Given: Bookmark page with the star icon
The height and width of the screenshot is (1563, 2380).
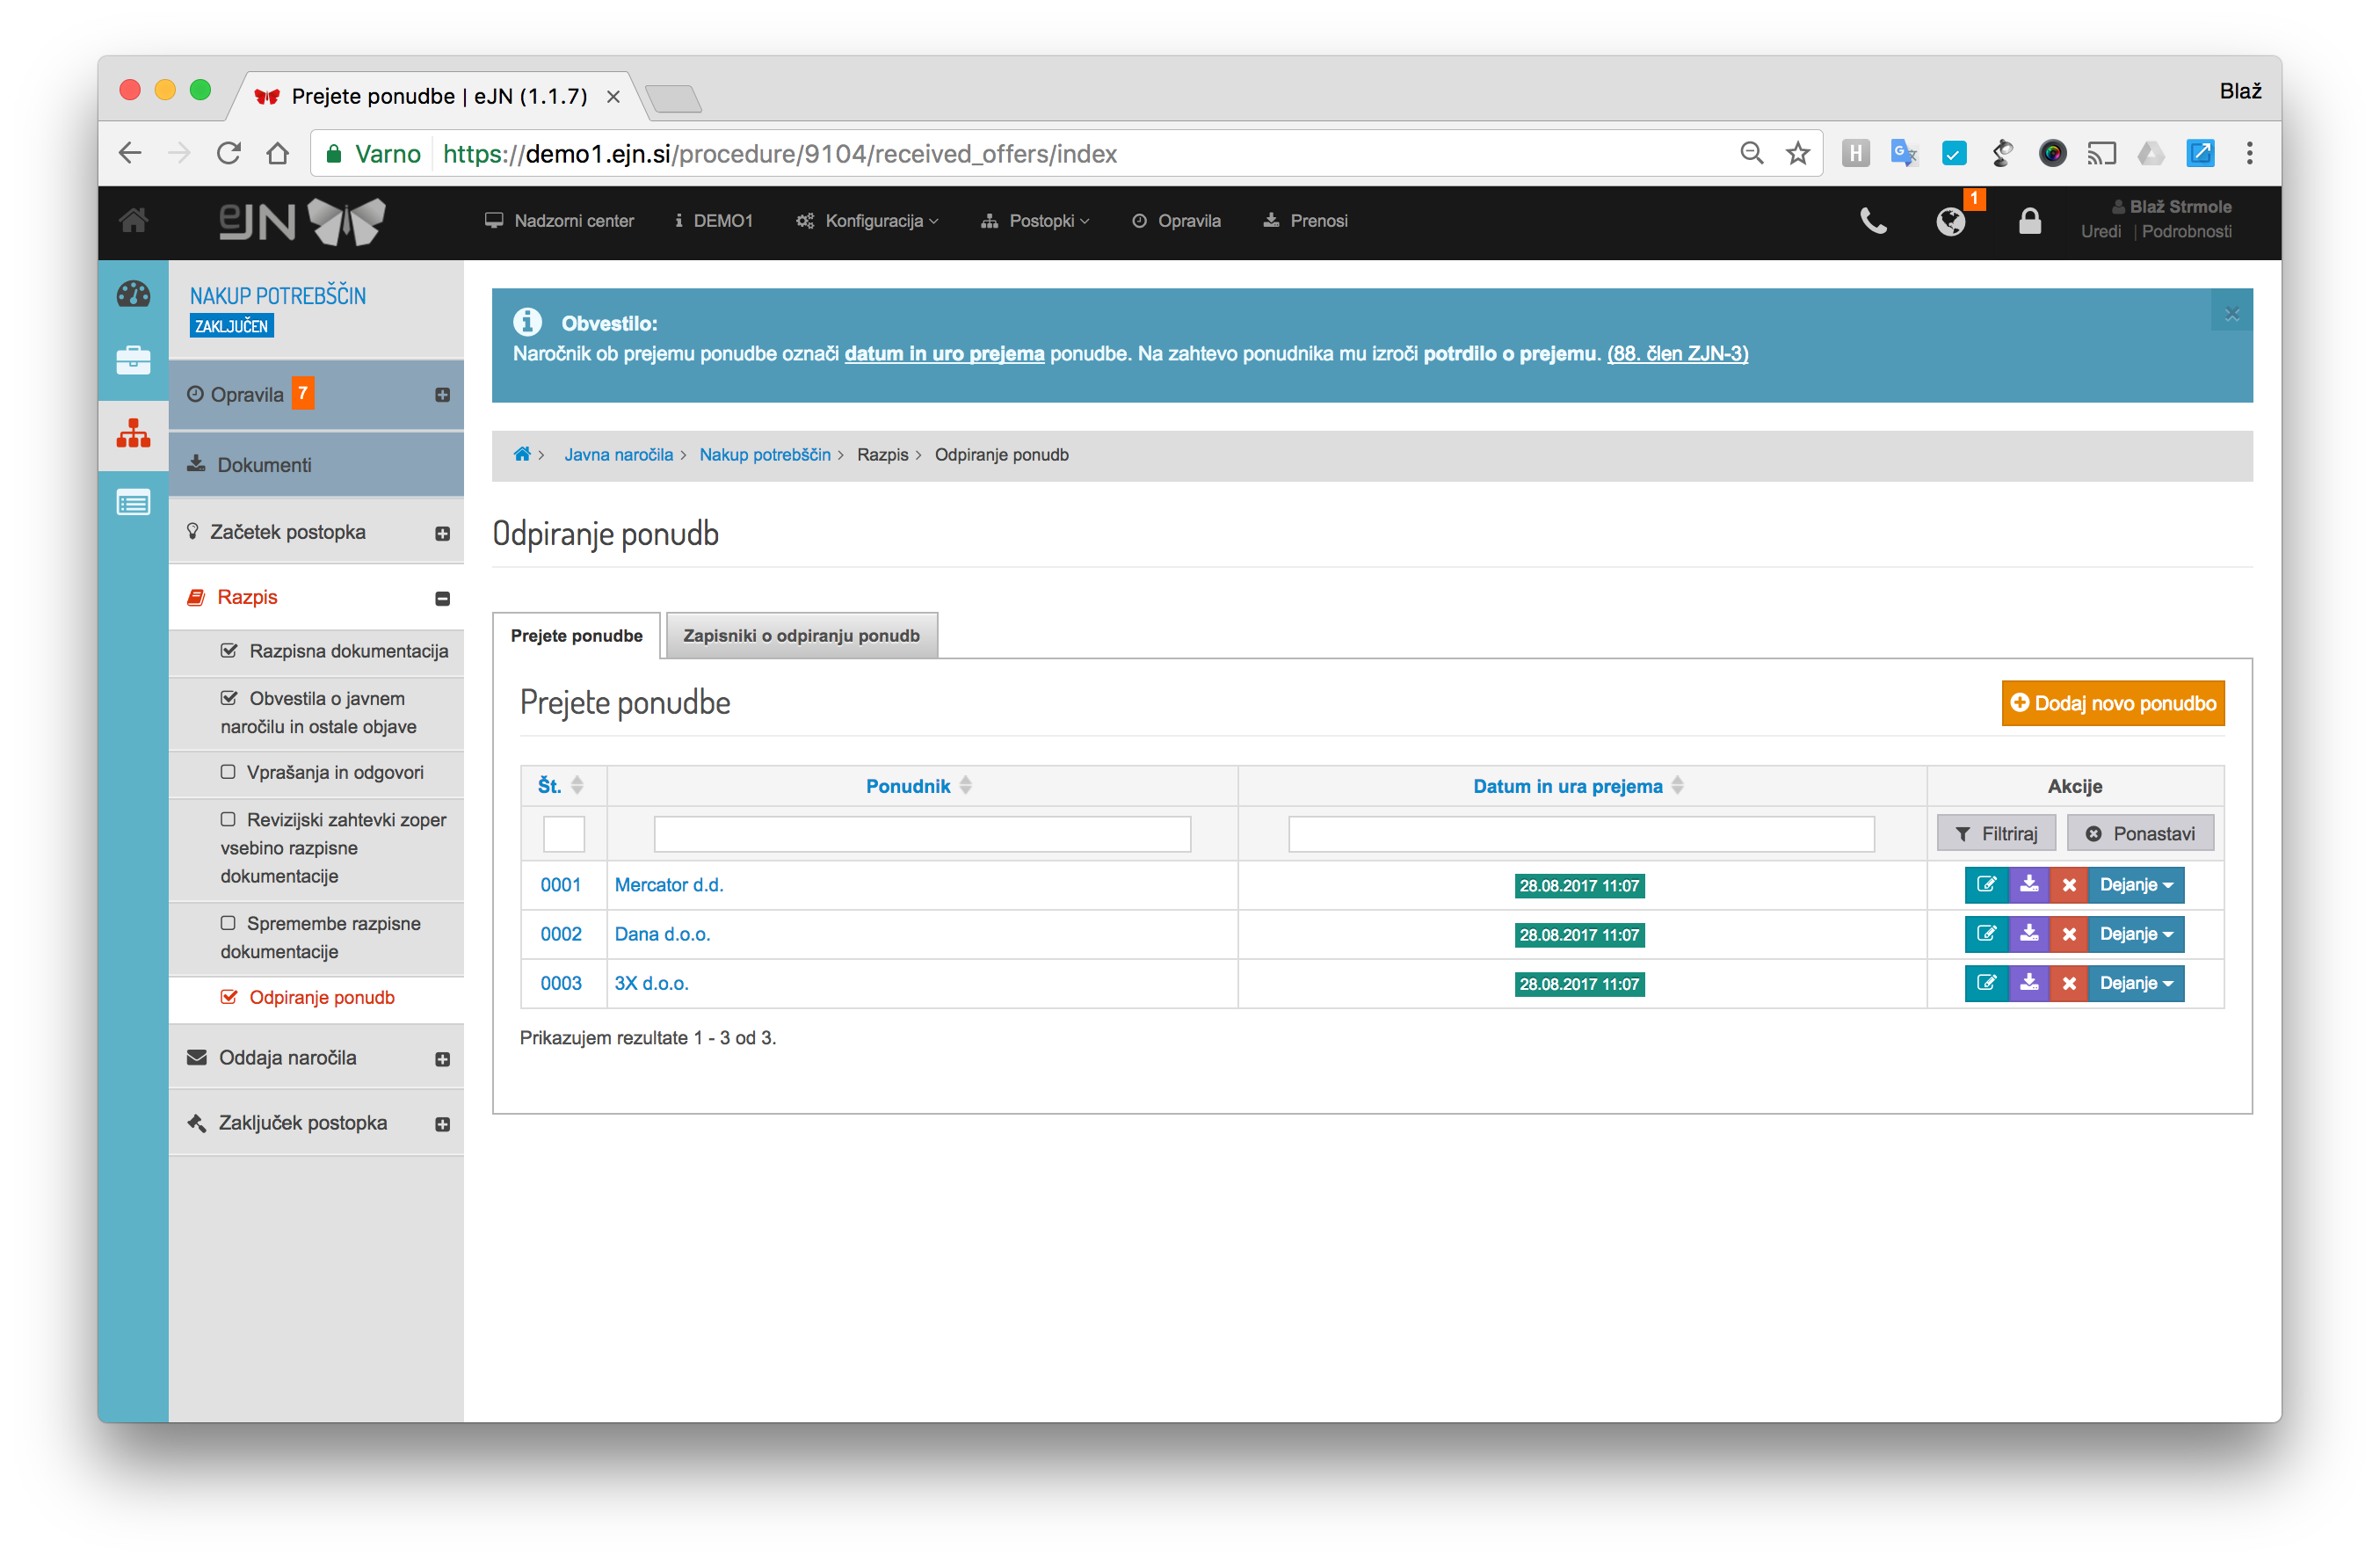Looking at the screenshot, I should click(x=1797, y=153).
